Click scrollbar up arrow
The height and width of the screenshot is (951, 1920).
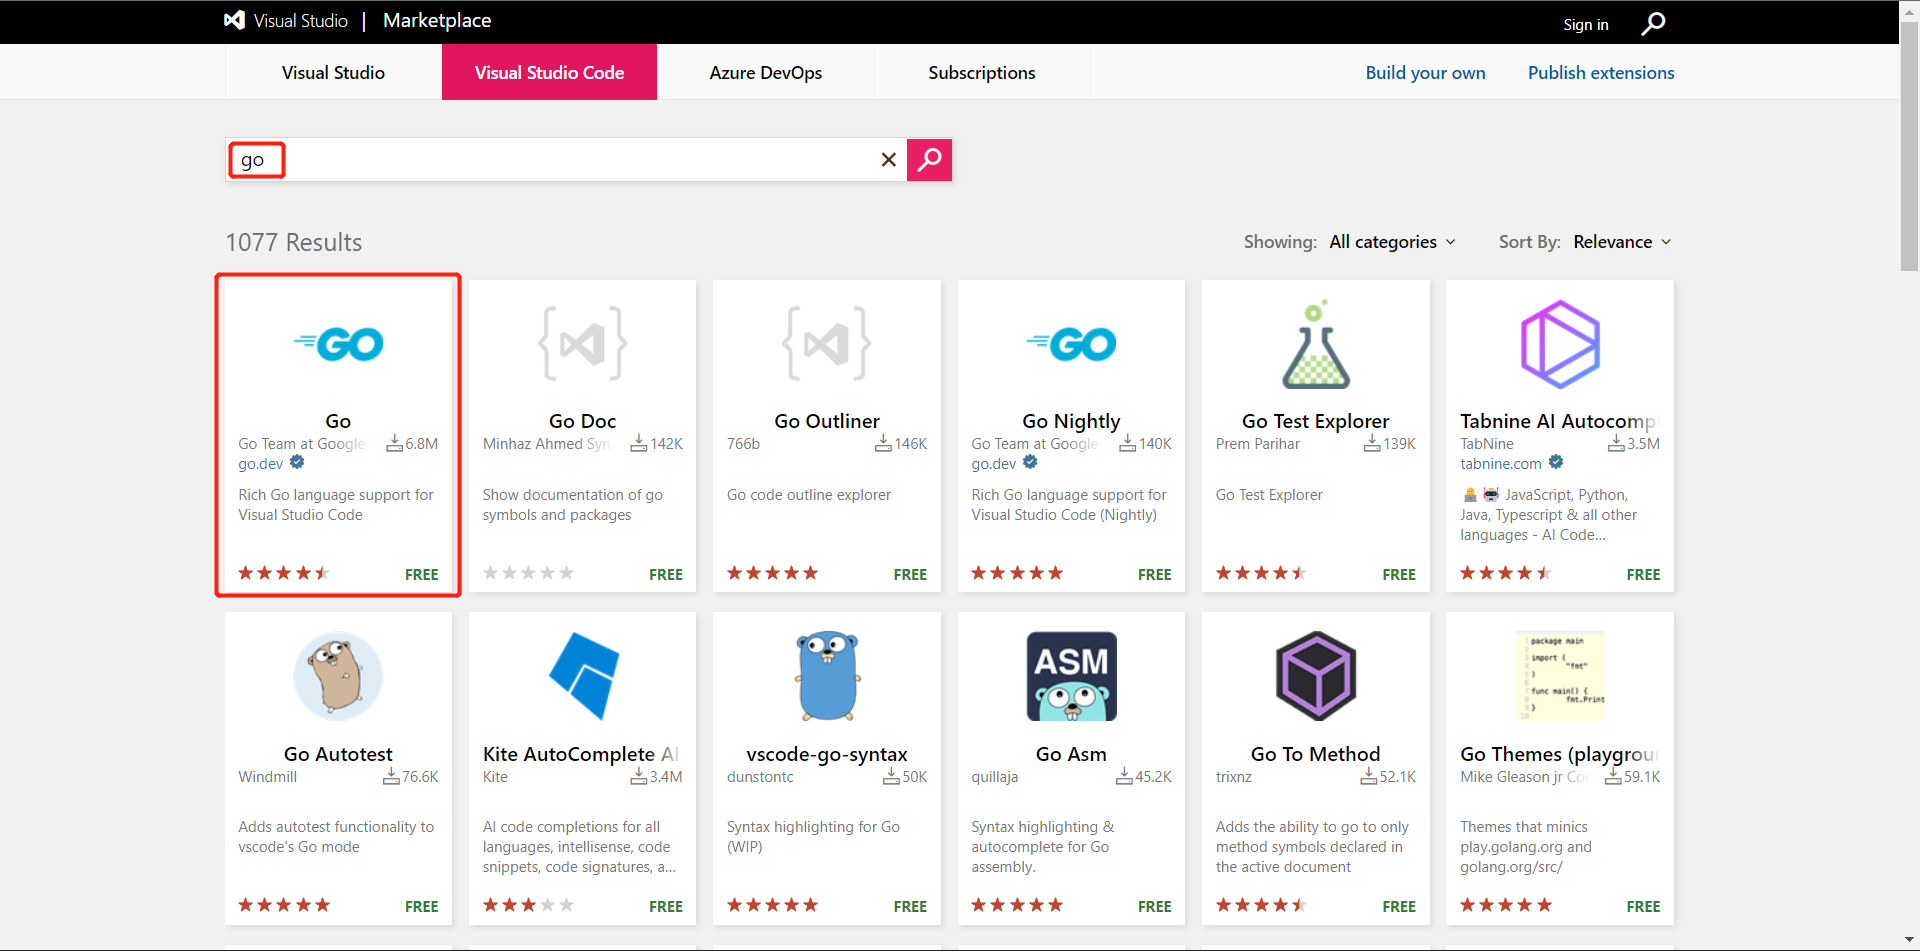(x=1909, y=9)
